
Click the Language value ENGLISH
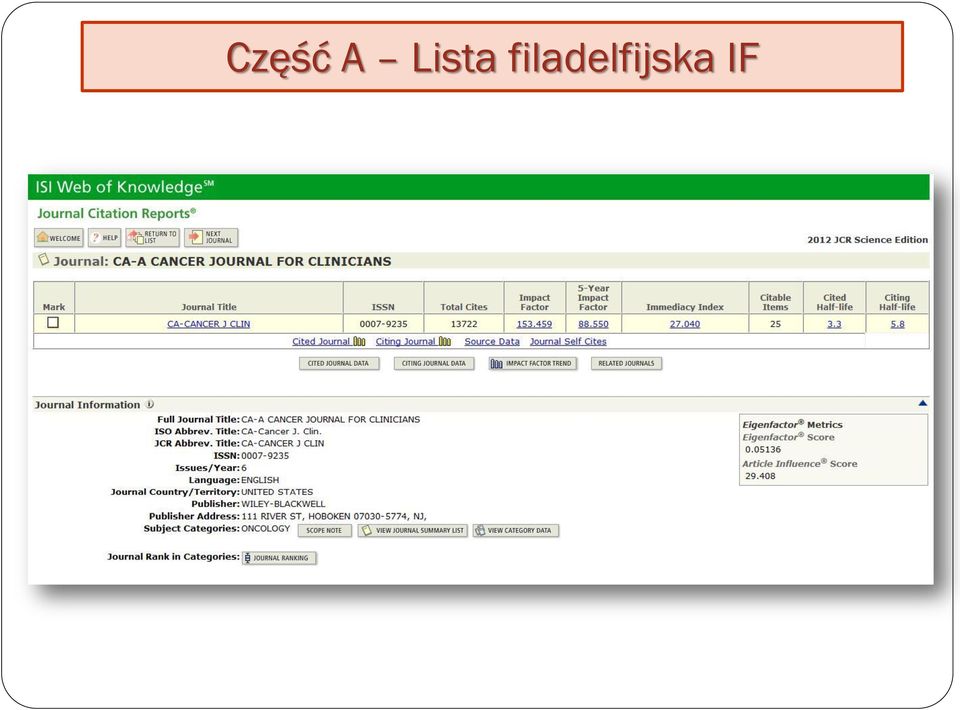[260, 480]
